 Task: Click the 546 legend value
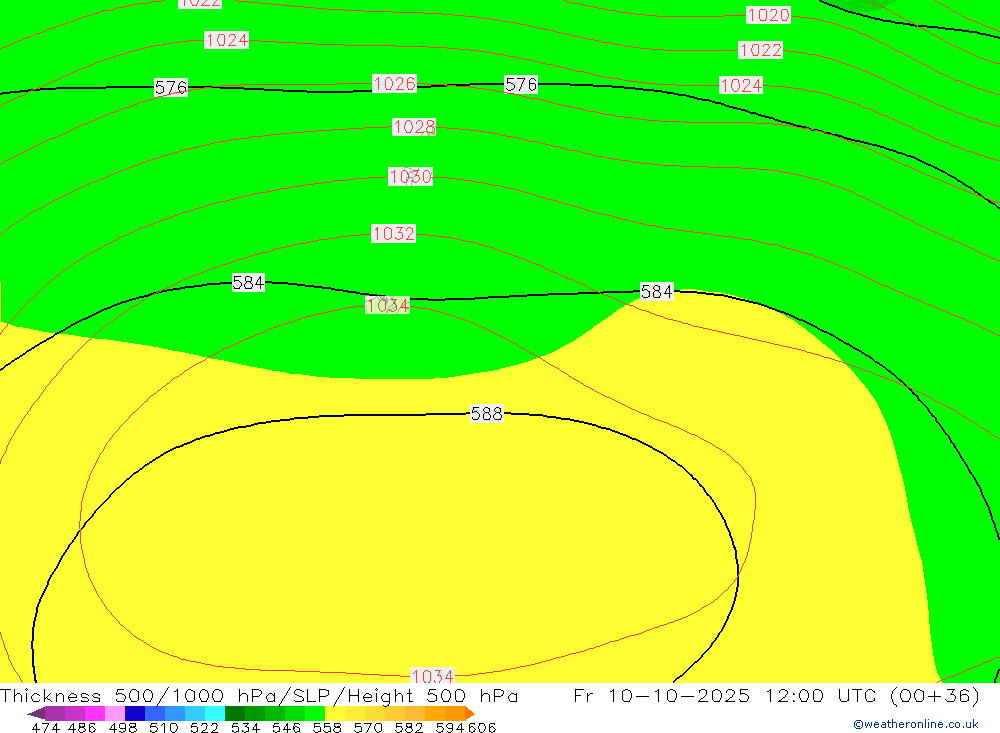point(286,727)
